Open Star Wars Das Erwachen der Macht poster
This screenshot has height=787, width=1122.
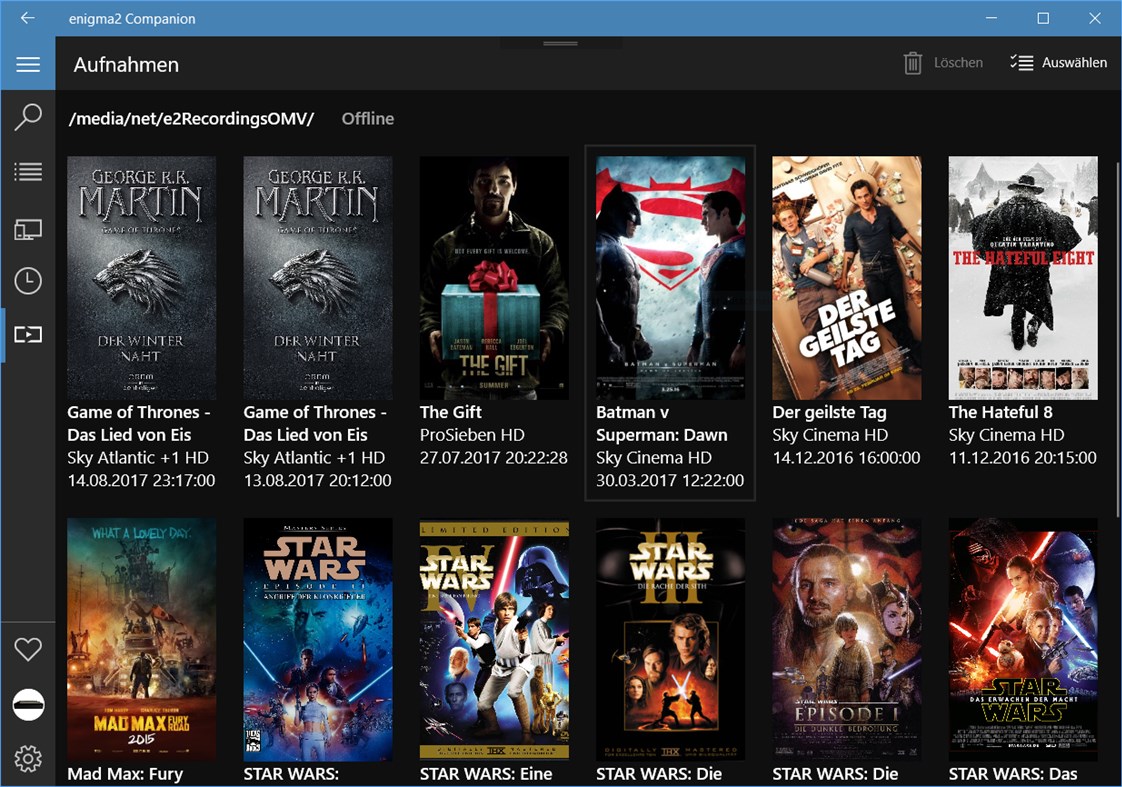[x=1023, y=640]
